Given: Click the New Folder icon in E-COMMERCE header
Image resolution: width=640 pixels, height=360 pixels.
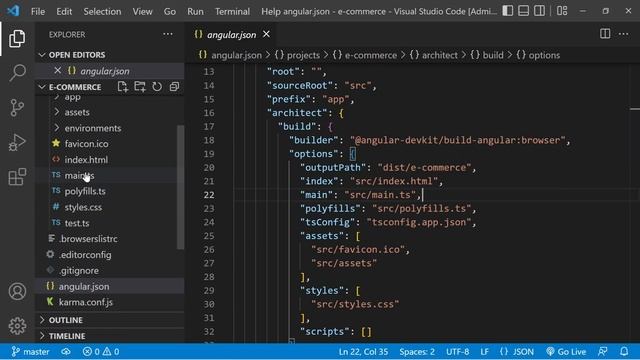Looking at the screenshot, I should (x=140, y=87).
